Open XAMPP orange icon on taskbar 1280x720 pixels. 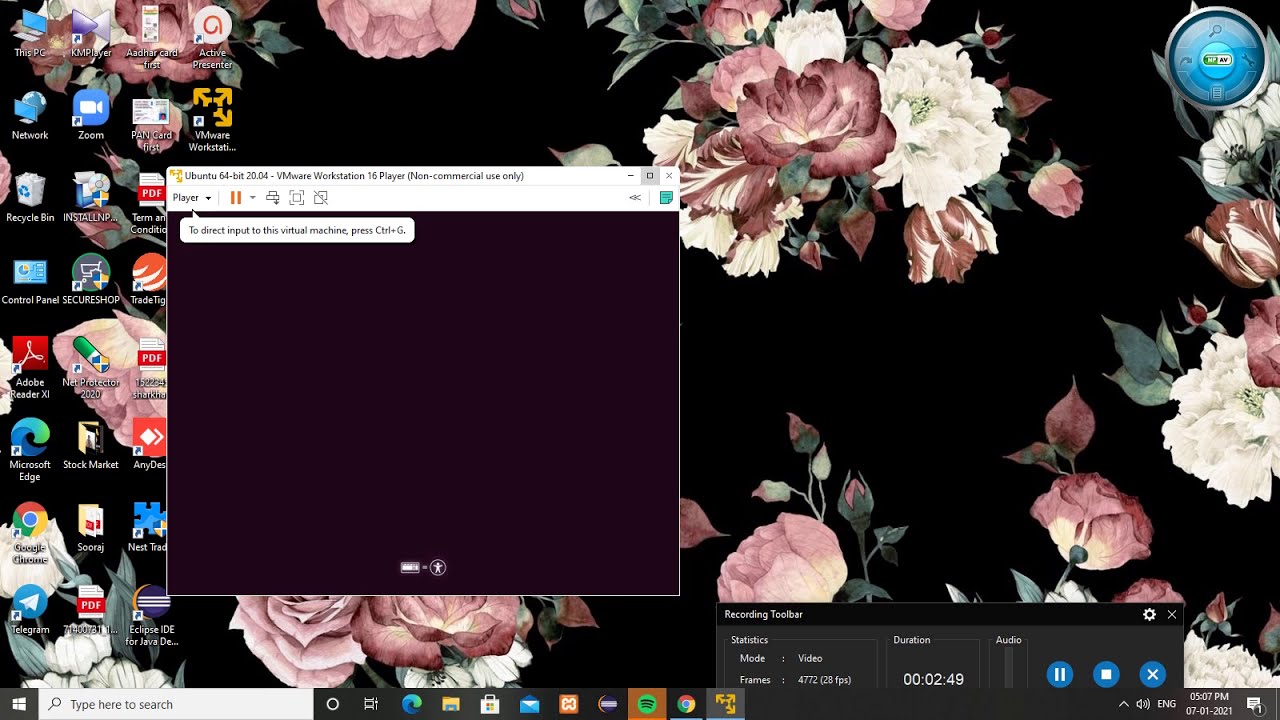[568, 704]
